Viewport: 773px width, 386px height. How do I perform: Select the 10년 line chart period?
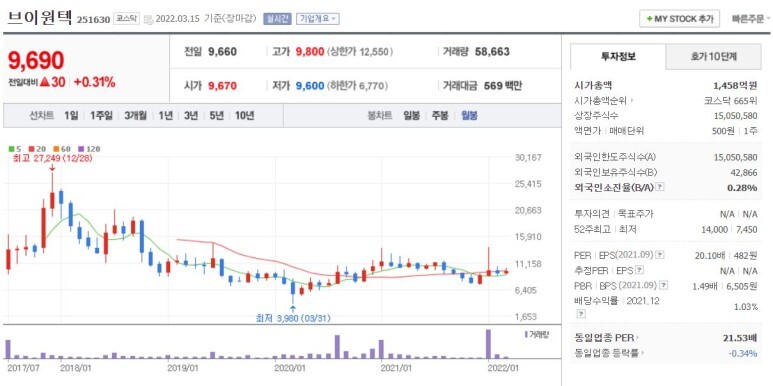[245, 116]
